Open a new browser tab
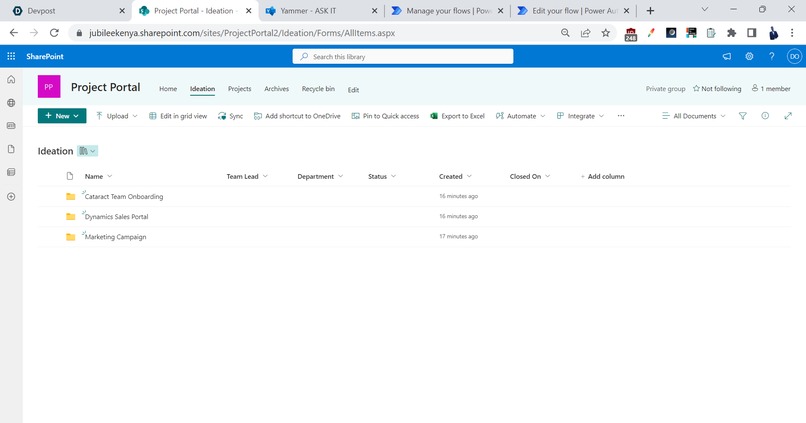The image size is (806, 423). click(650, 11)
